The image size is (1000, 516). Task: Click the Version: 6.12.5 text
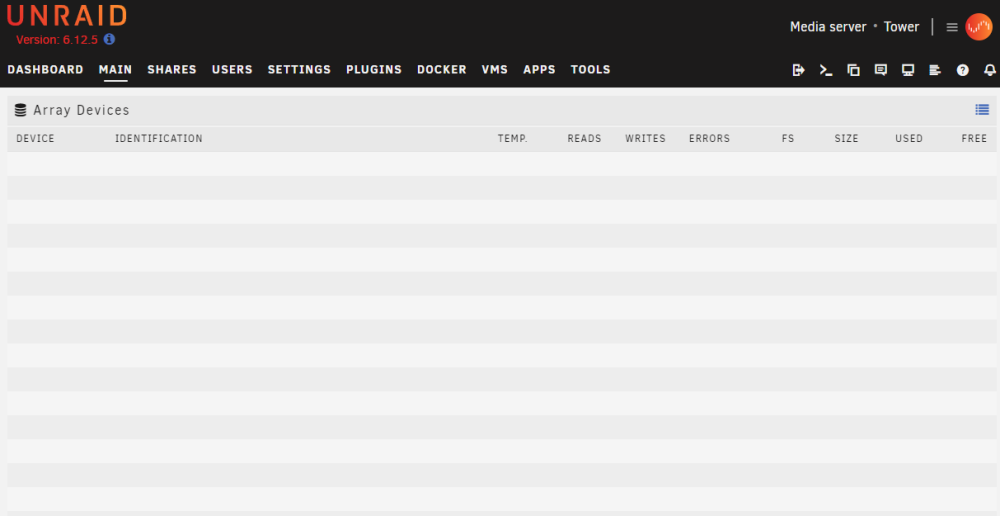pos(57,40)
